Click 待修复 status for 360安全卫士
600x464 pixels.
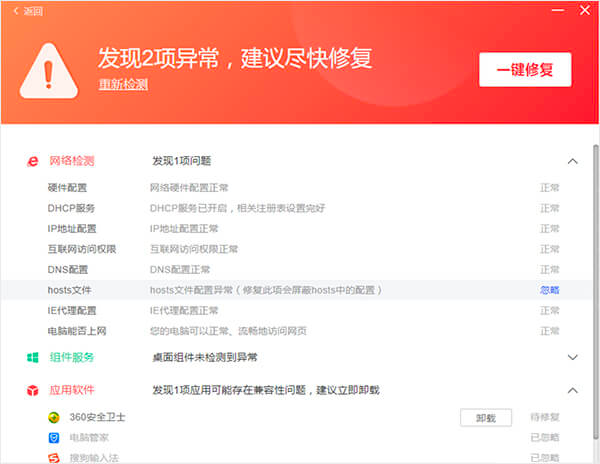tap(545, 417)
